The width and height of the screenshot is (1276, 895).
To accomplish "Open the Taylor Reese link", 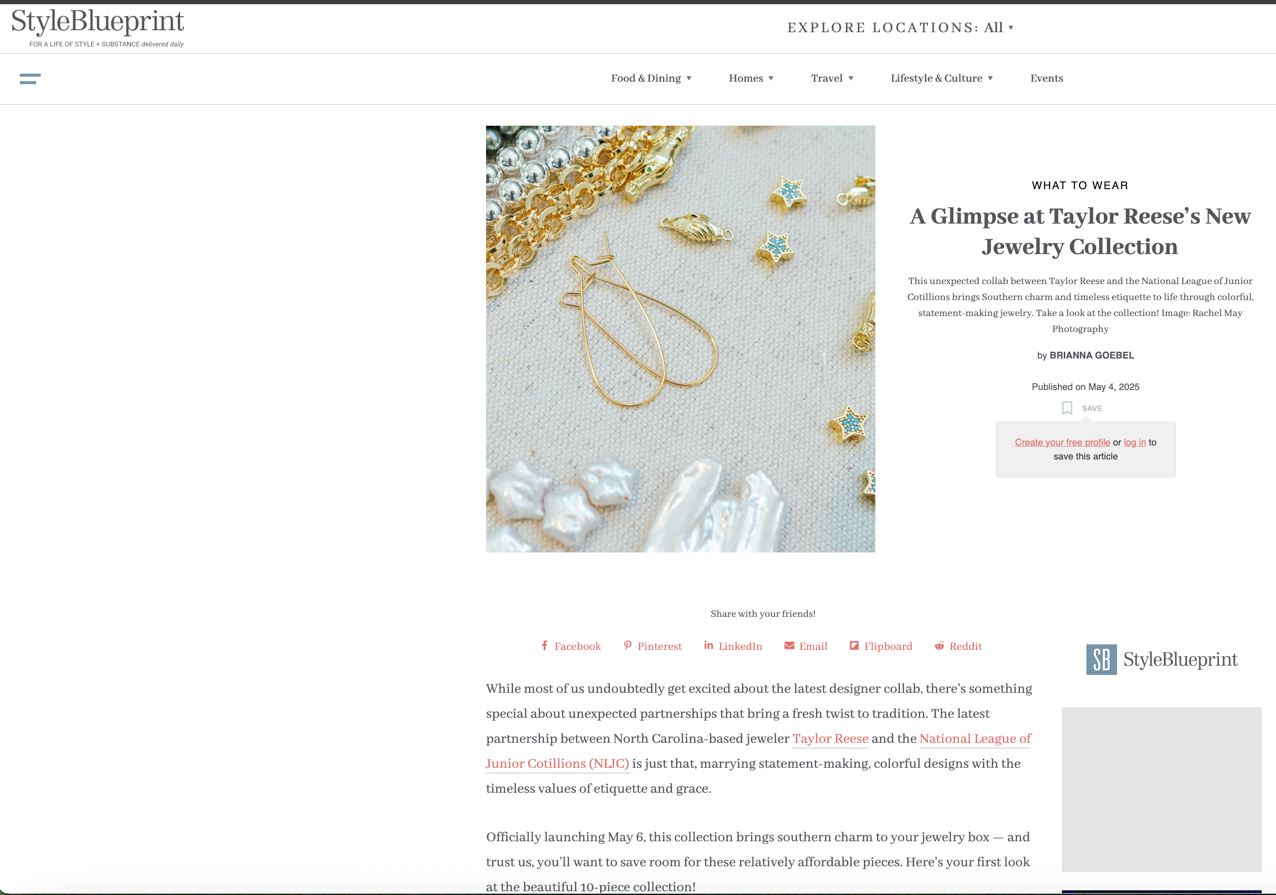I will point(830,739).
